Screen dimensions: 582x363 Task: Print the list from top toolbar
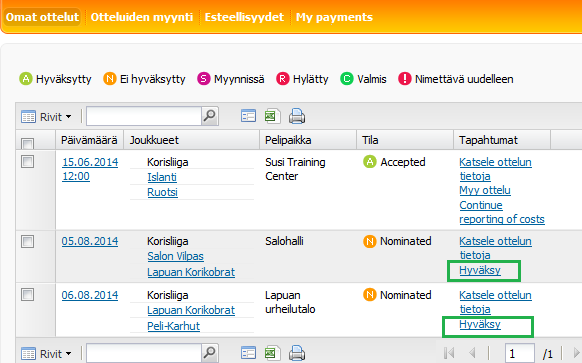297,116
